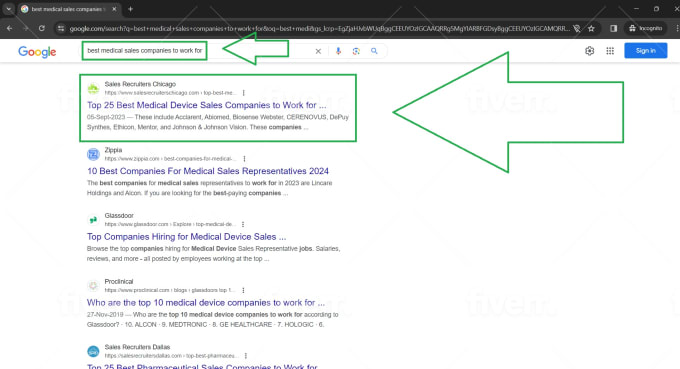
Task: Open more options for Glassdoor result
Action: point(243,224)
